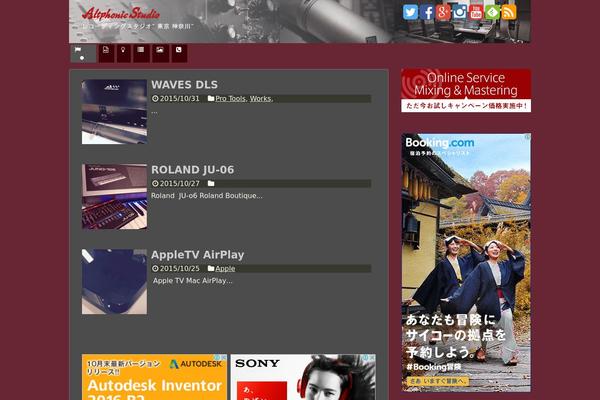Image resolution: width=600 pixels, height=400 pixels.
Task: Click the date 2015/10/27
Action: pos(179,183)
